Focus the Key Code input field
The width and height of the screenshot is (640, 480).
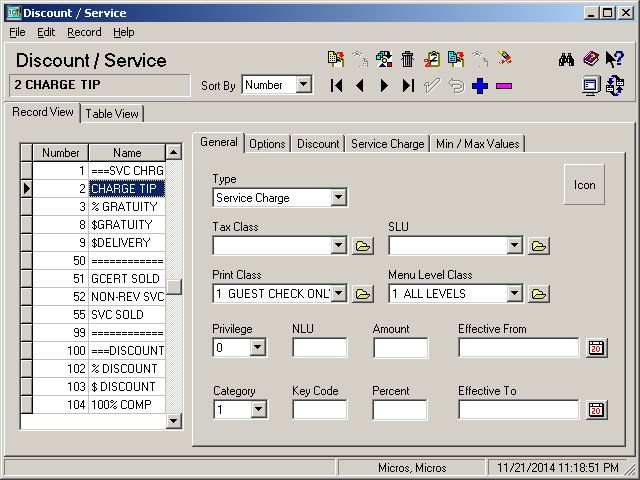(320, 409)
